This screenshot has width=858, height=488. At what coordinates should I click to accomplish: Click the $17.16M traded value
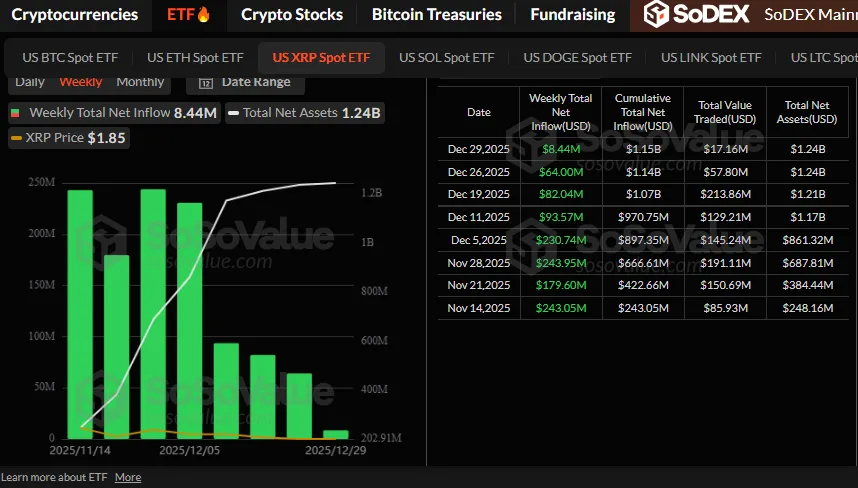(726, 149)
